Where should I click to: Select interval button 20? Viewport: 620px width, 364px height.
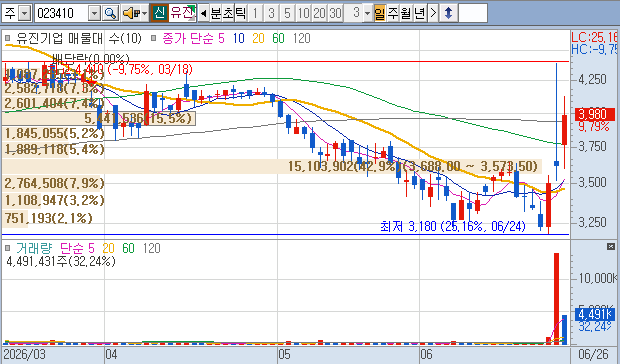pos(319,13)
